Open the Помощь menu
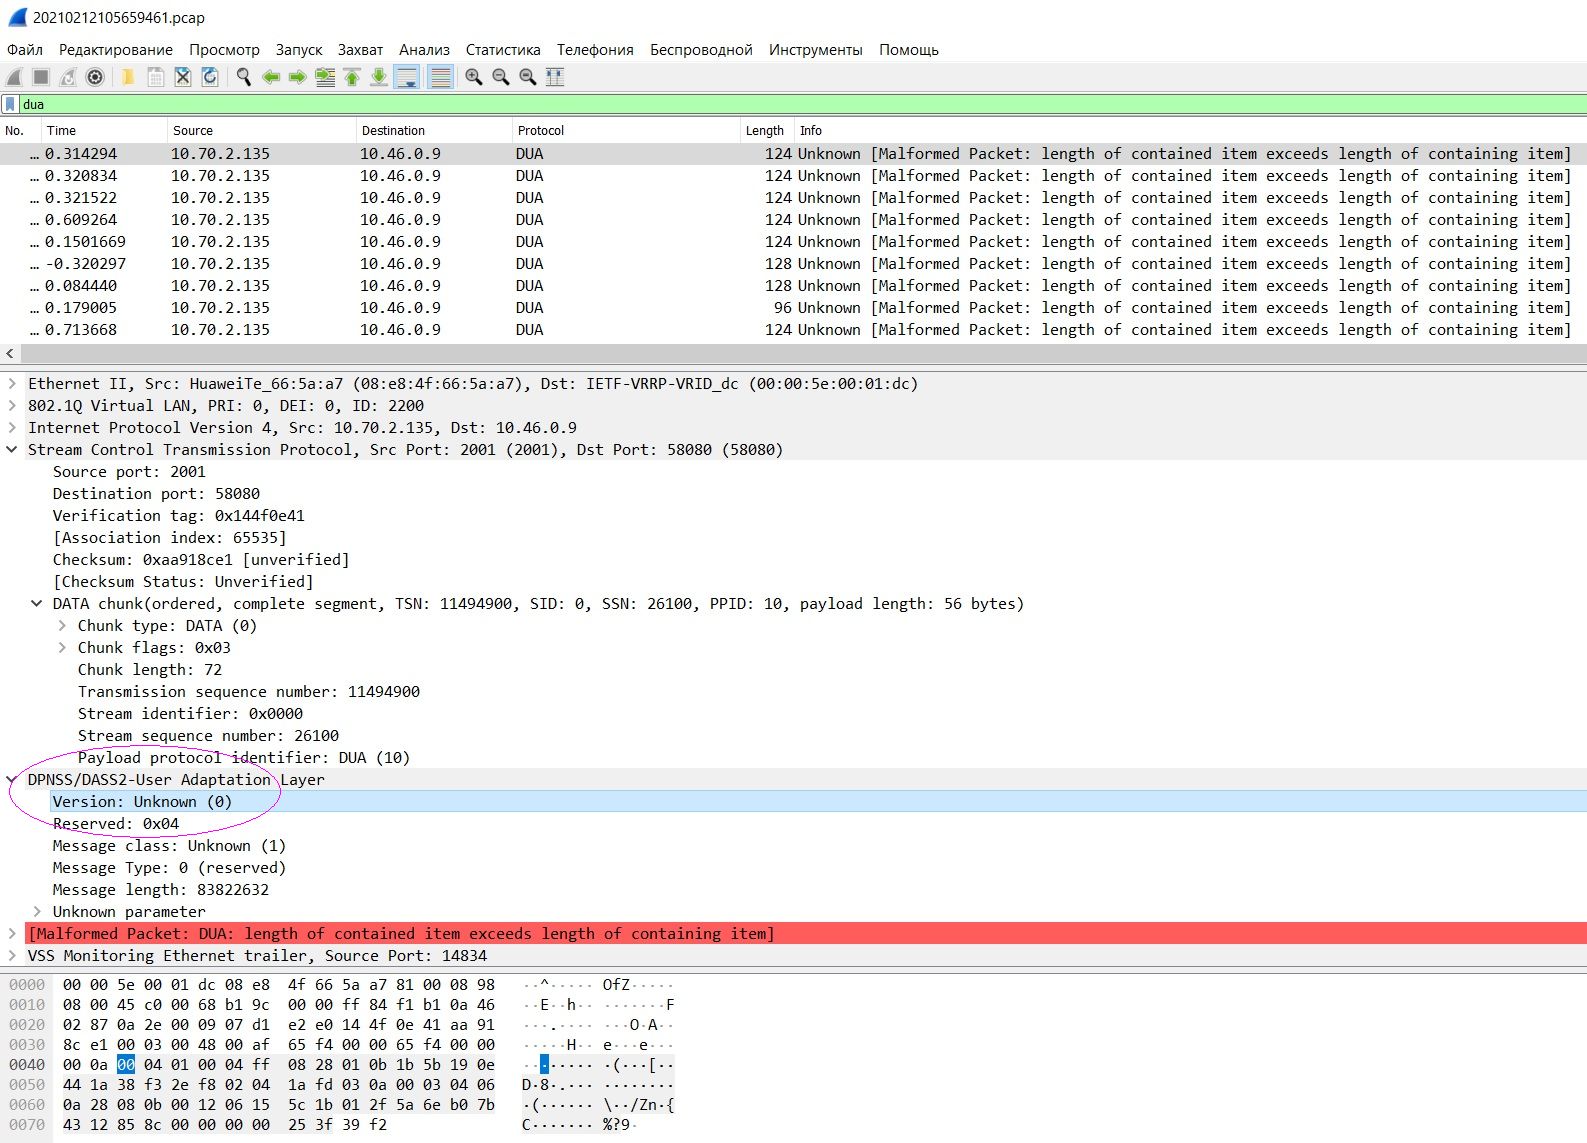This screenshot has width=1587, height=1143. click(x=909, y=49)
